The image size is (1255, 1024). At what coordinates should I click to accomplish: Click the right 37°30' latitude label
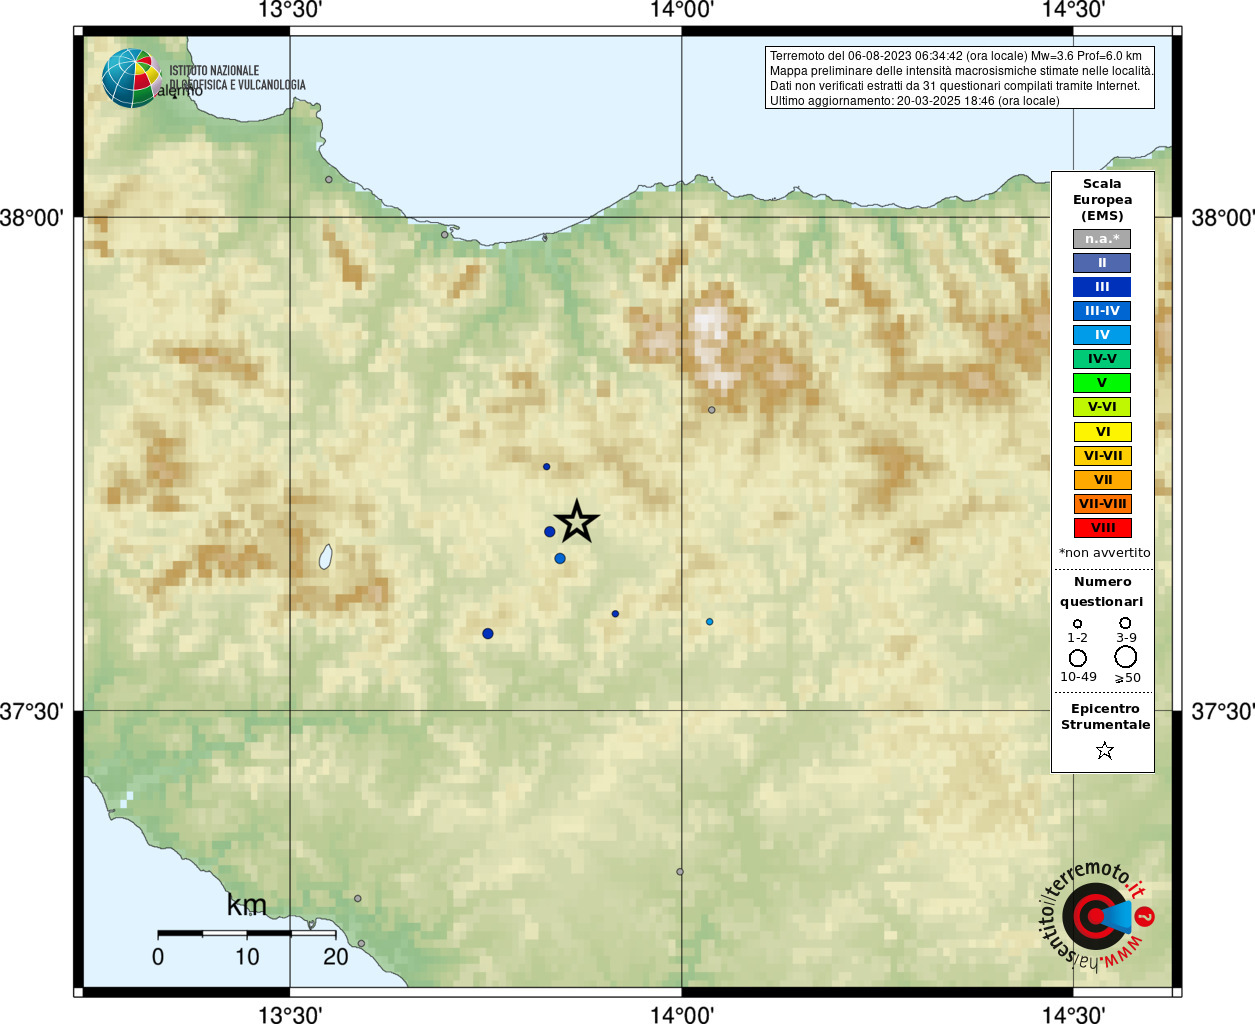1222,712
